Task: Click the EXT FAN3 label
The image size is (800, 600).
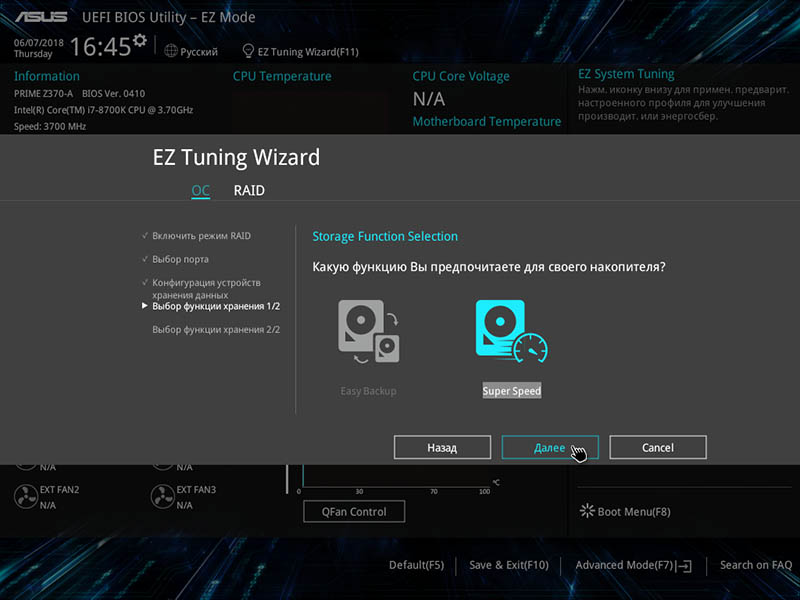Action: point(196,489)
